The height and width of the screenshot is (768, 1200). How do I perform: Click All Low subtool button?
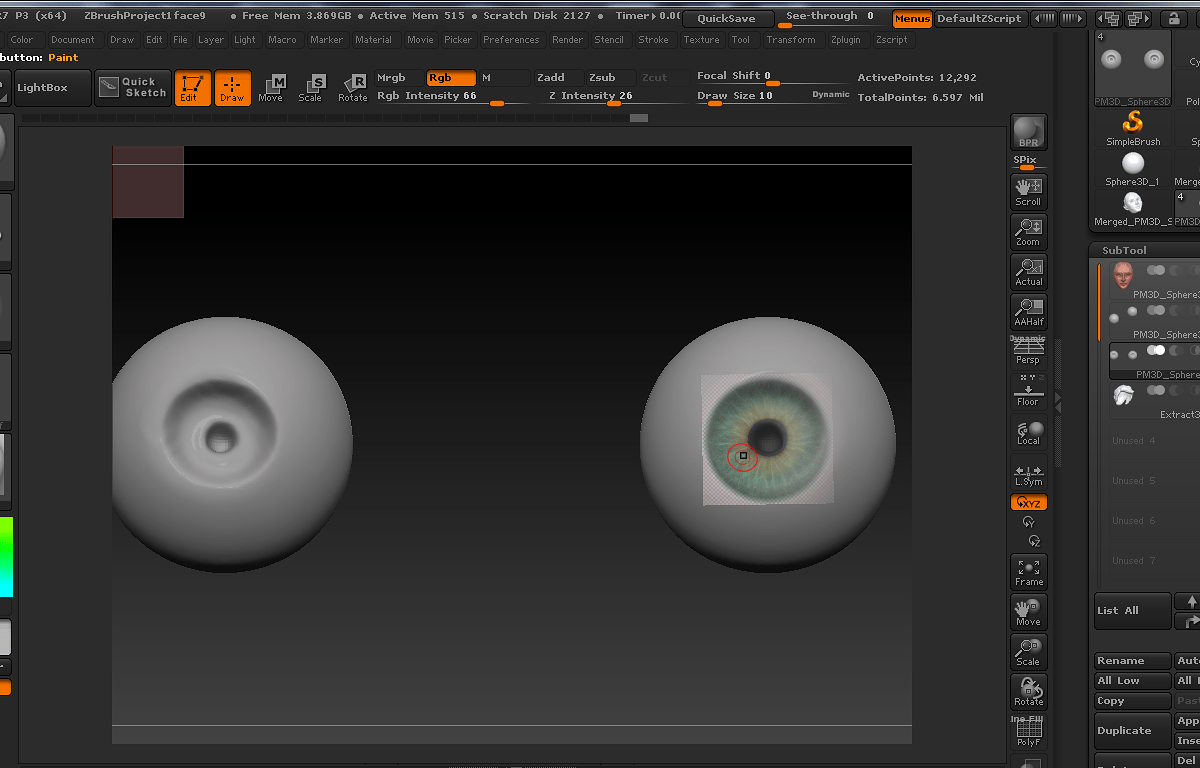pyautogui.click(x=1133, y=681)
